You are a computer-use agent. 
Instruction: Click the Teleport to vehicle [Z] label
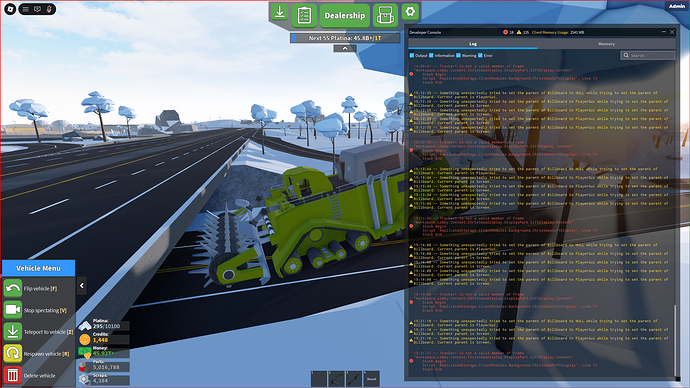tap(48, 332)
